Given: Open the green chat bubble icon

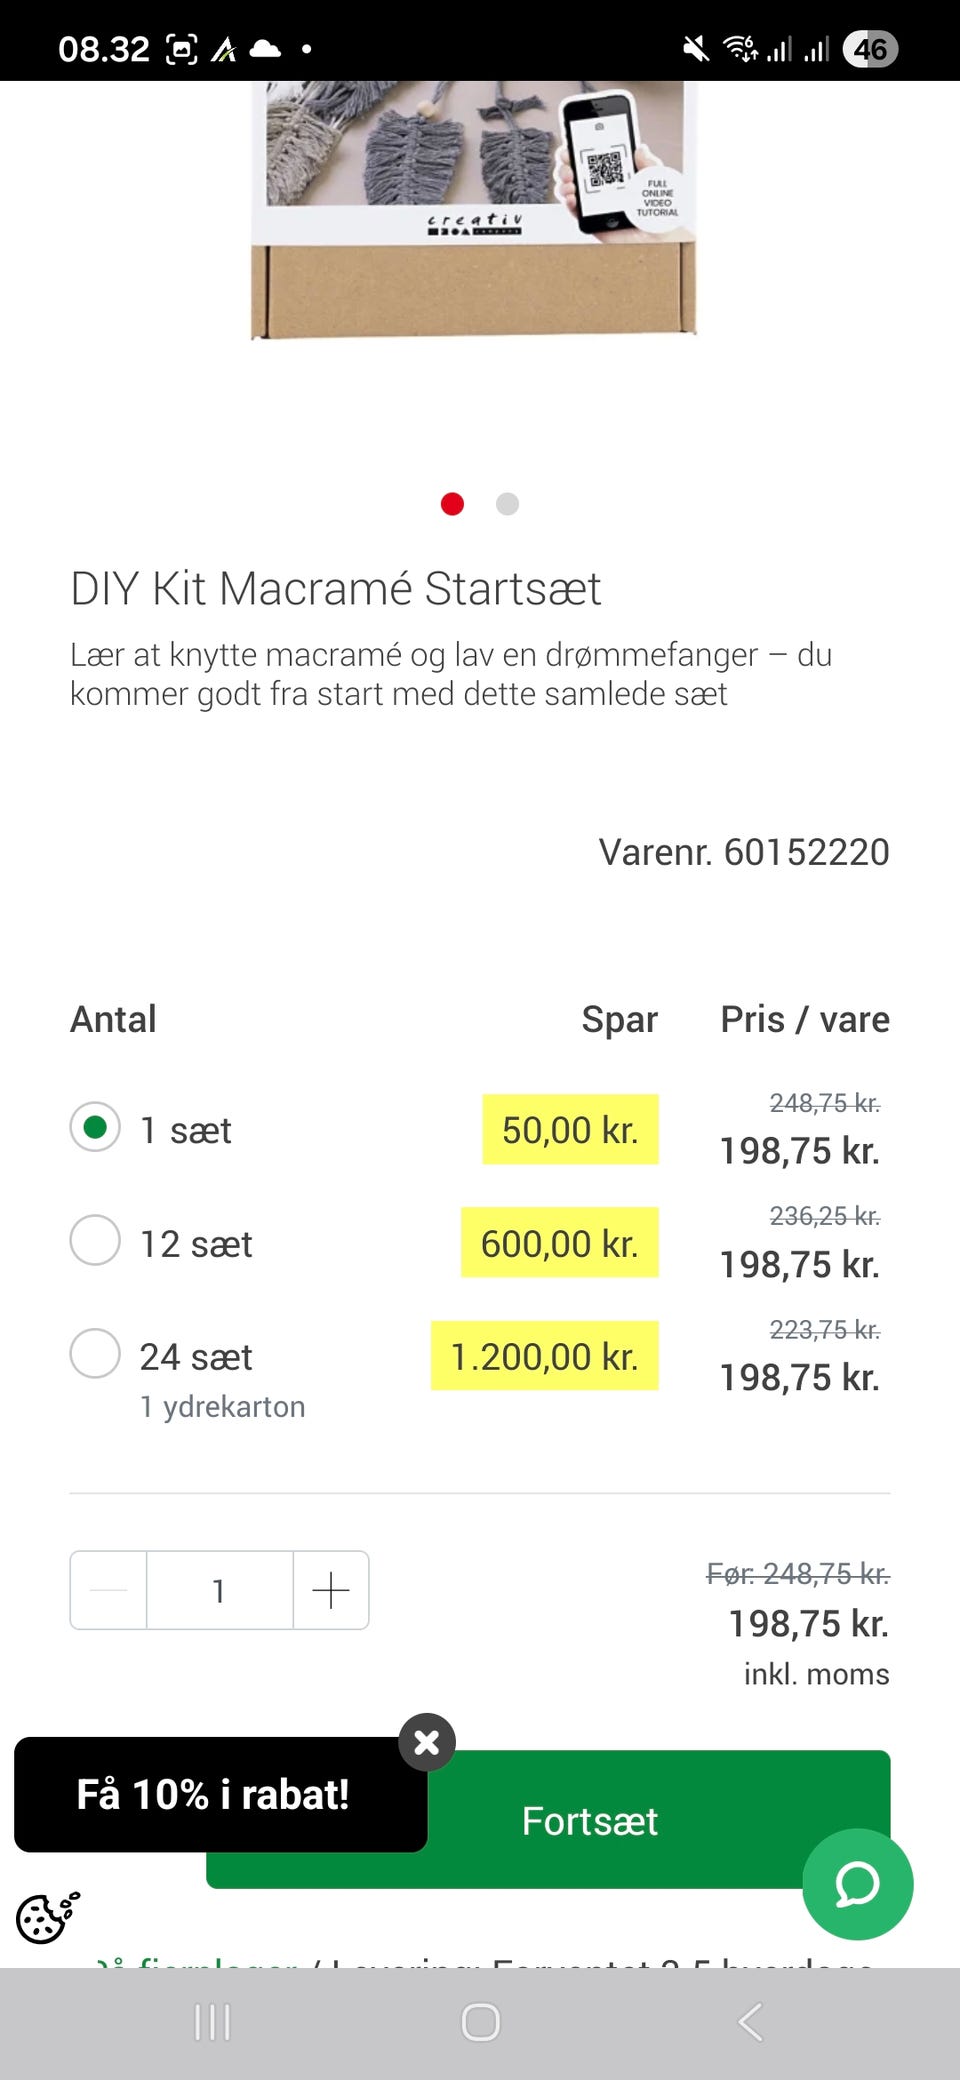Looking at the screenshot, I should point(857,1884).
